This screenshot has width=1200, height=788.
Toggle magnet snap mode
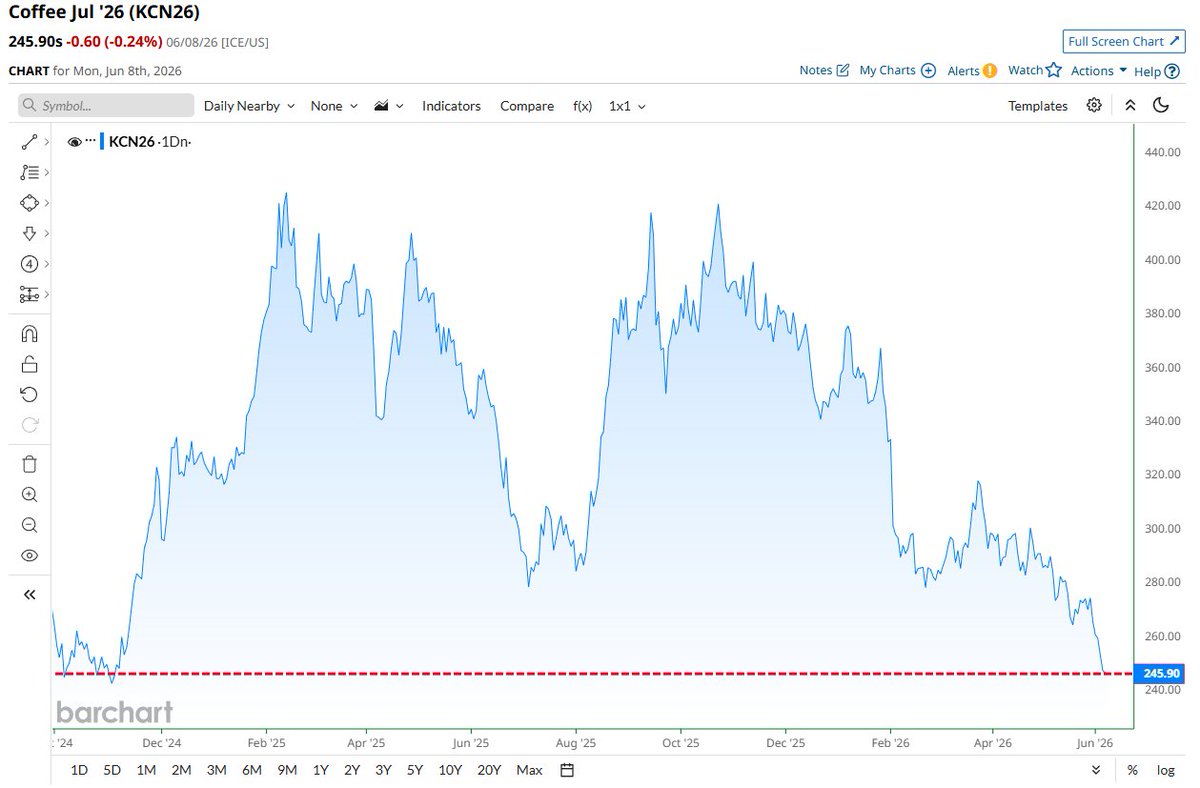(29, 334)
